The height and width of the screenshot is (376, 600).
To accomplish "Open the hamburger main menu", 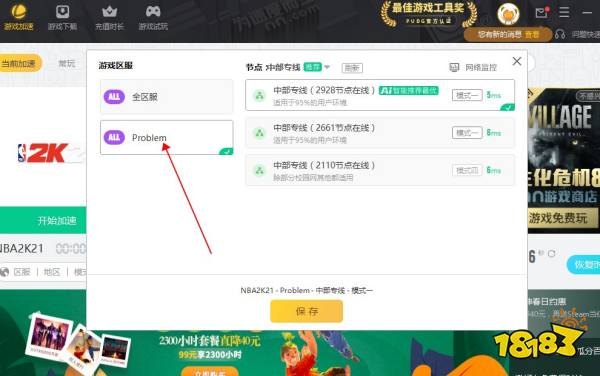I will (564, 12).
